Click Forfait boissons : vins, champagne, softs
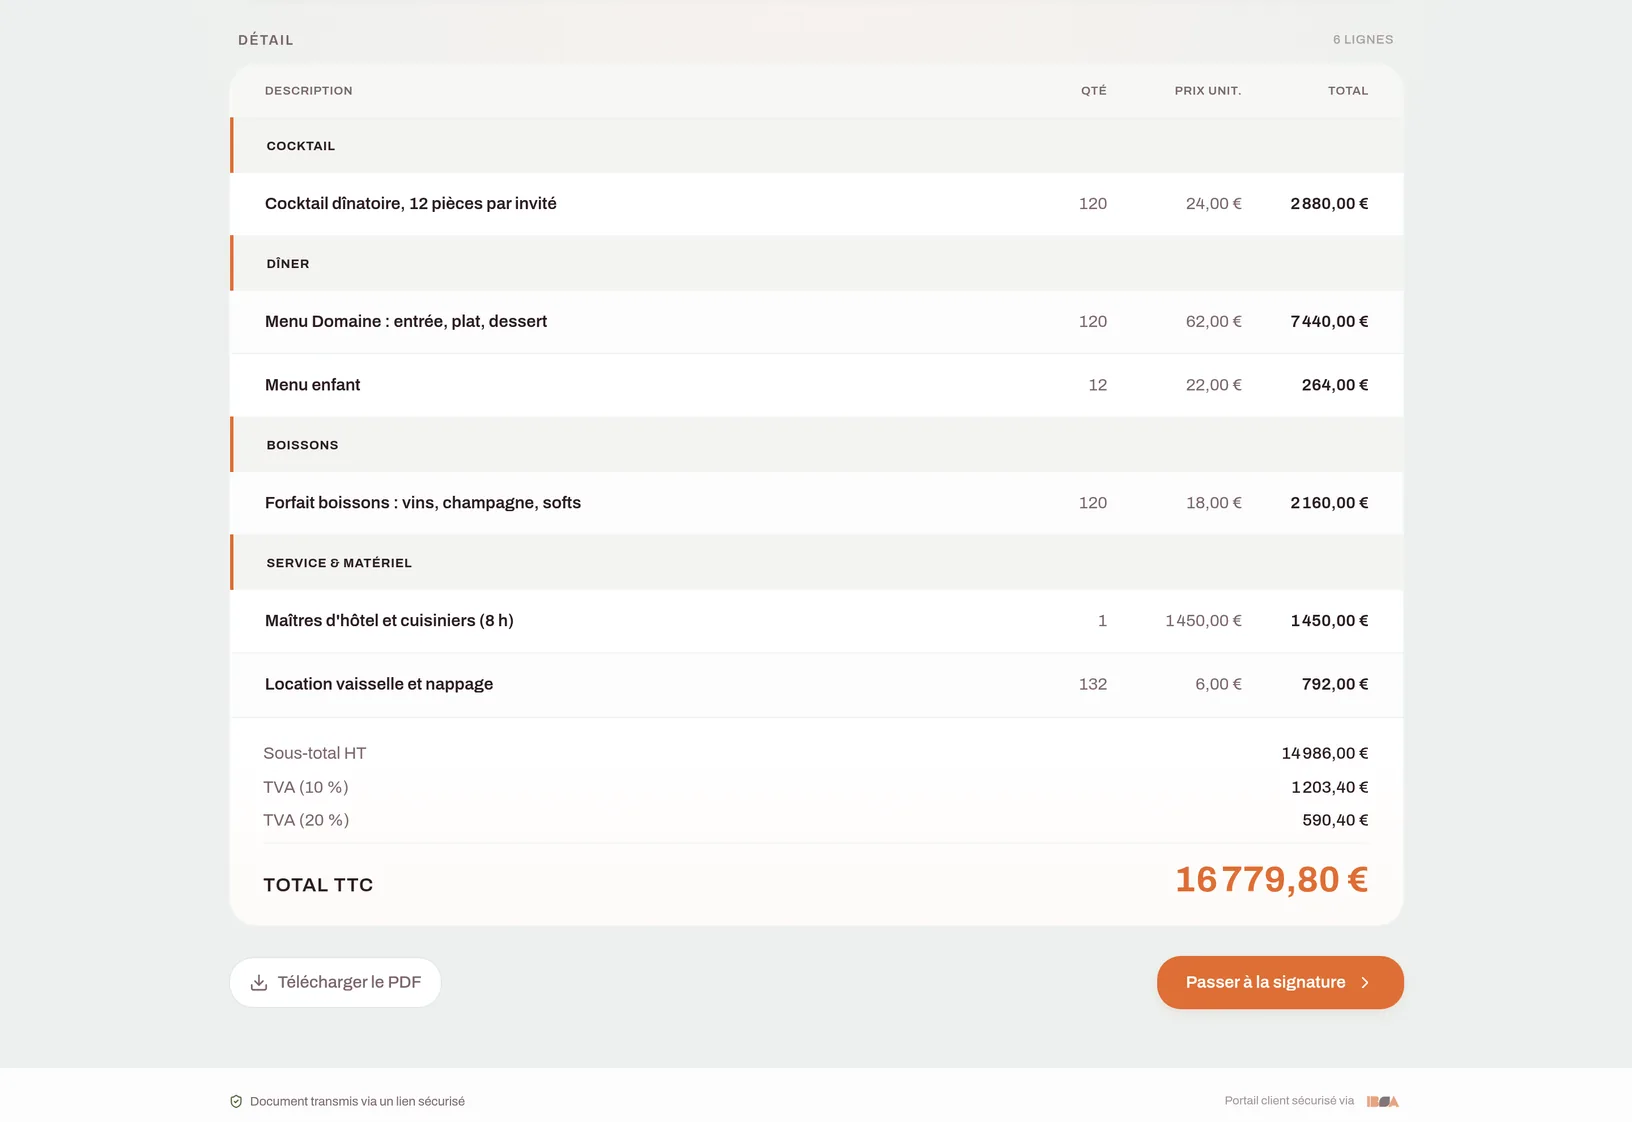 (x=423, y=503)
